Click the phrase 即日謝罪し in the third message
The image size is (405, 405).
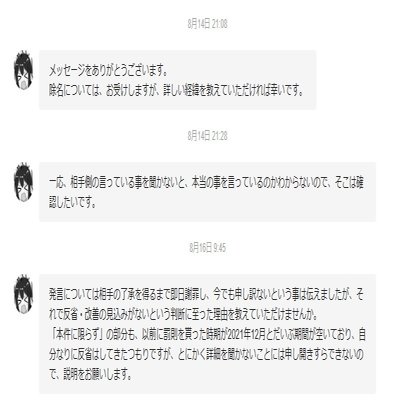click(189, 295)
